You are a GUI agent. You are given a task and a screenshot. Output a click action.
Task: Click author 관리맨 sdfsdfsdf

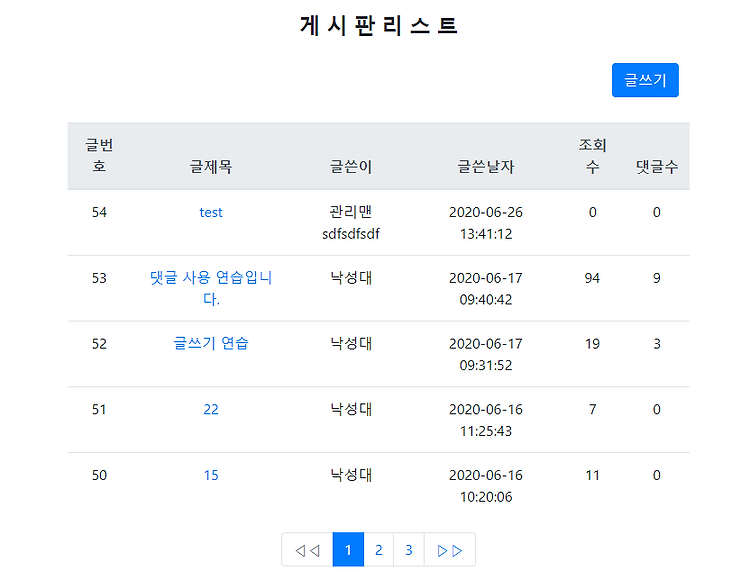(x=351, y=222)
